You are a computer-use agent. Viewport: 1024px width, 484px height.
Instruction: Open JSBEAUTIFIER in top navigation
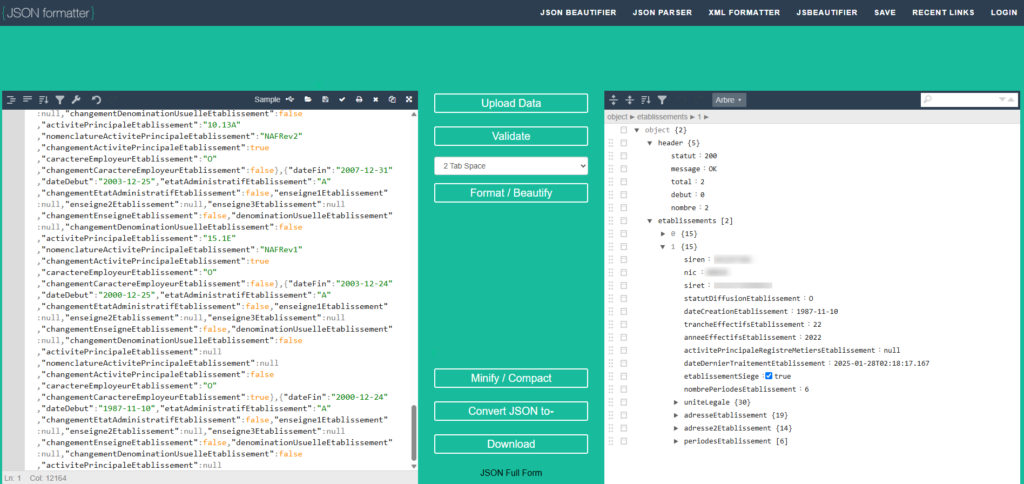coord(827,12)
